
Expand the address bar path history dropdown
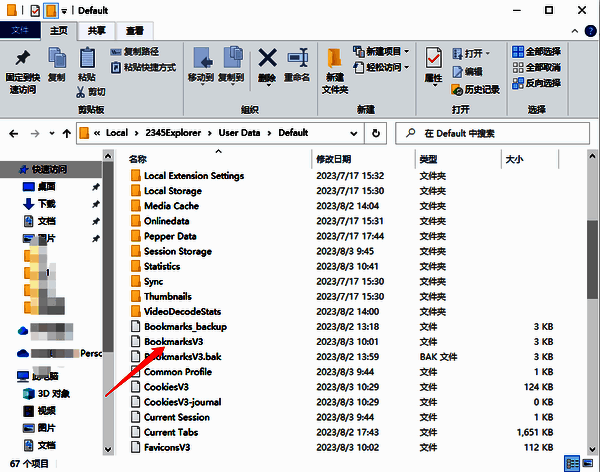[355, 132]
